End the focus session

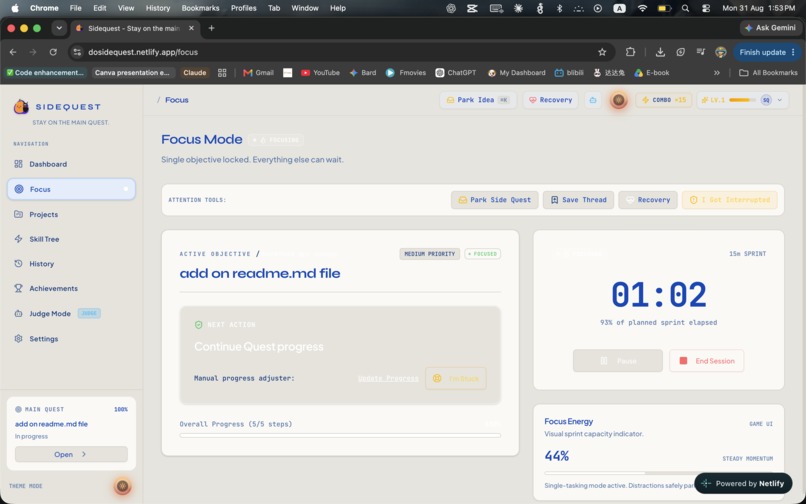[706, 361]
